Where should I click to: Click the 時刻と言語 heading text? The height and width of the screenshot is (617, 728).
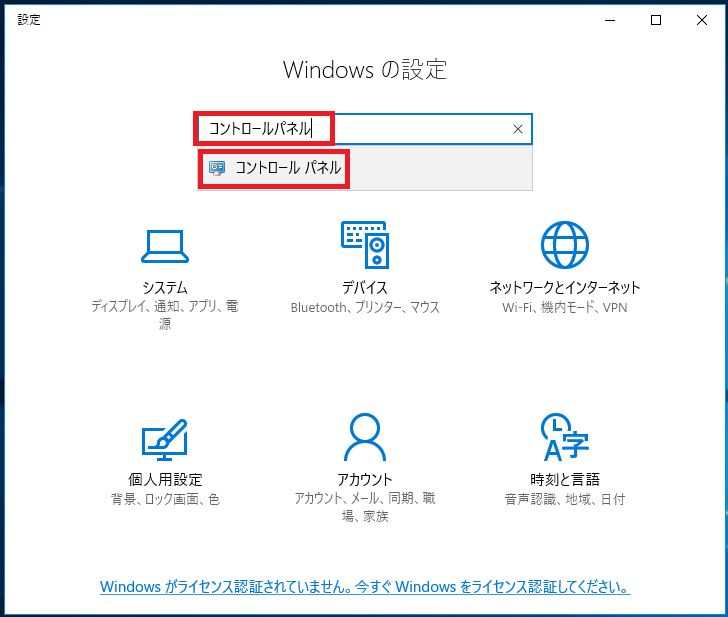coord(565,479)
